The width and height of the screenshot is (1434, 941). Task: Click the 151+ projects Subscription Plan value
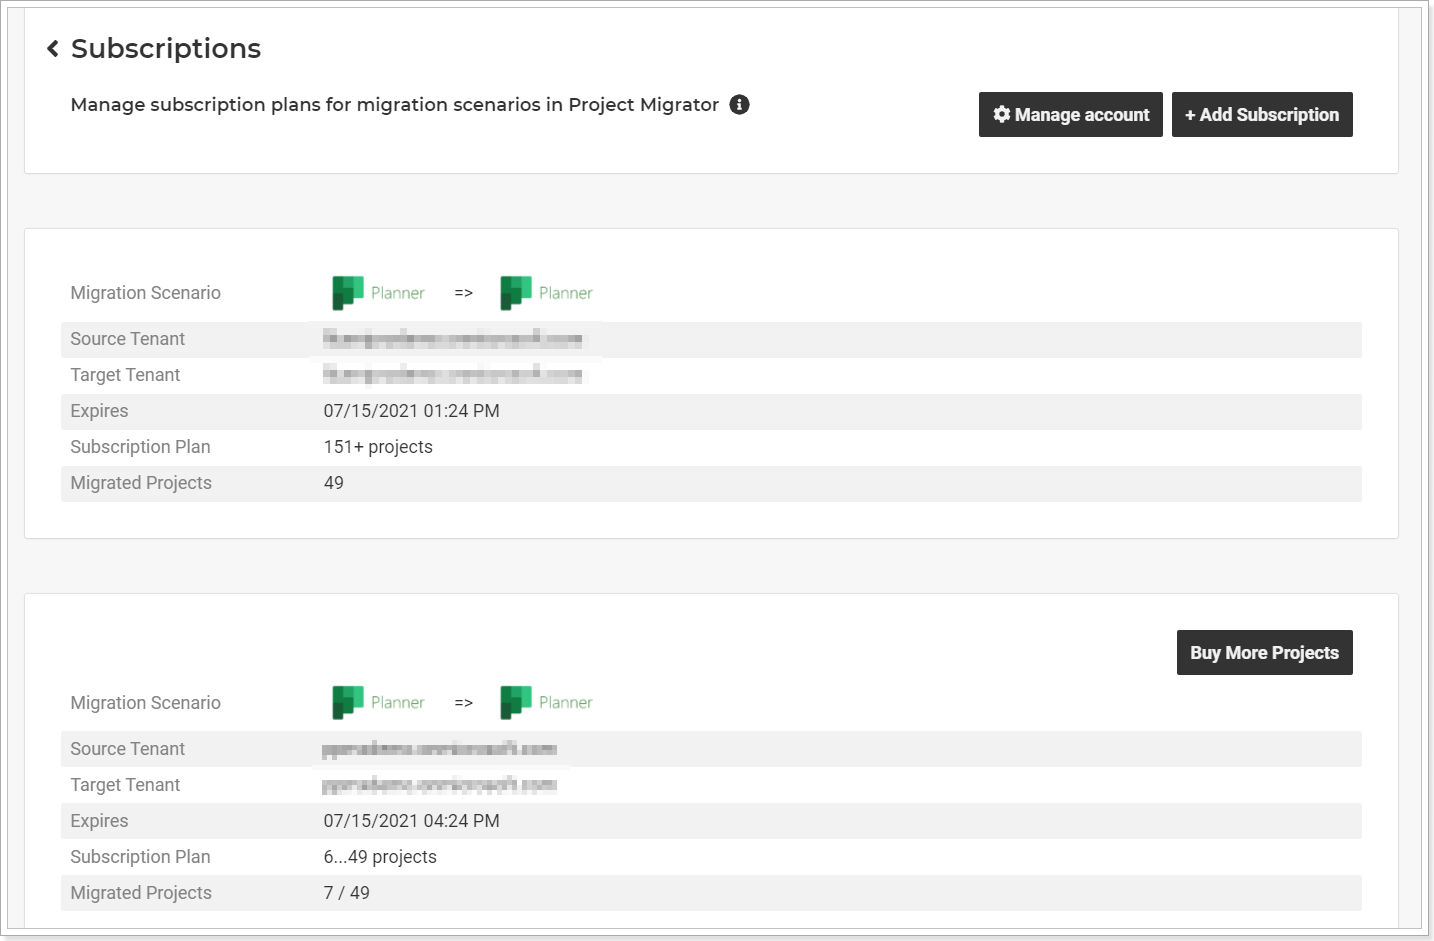pyautogui.click(x=377, y=447)
